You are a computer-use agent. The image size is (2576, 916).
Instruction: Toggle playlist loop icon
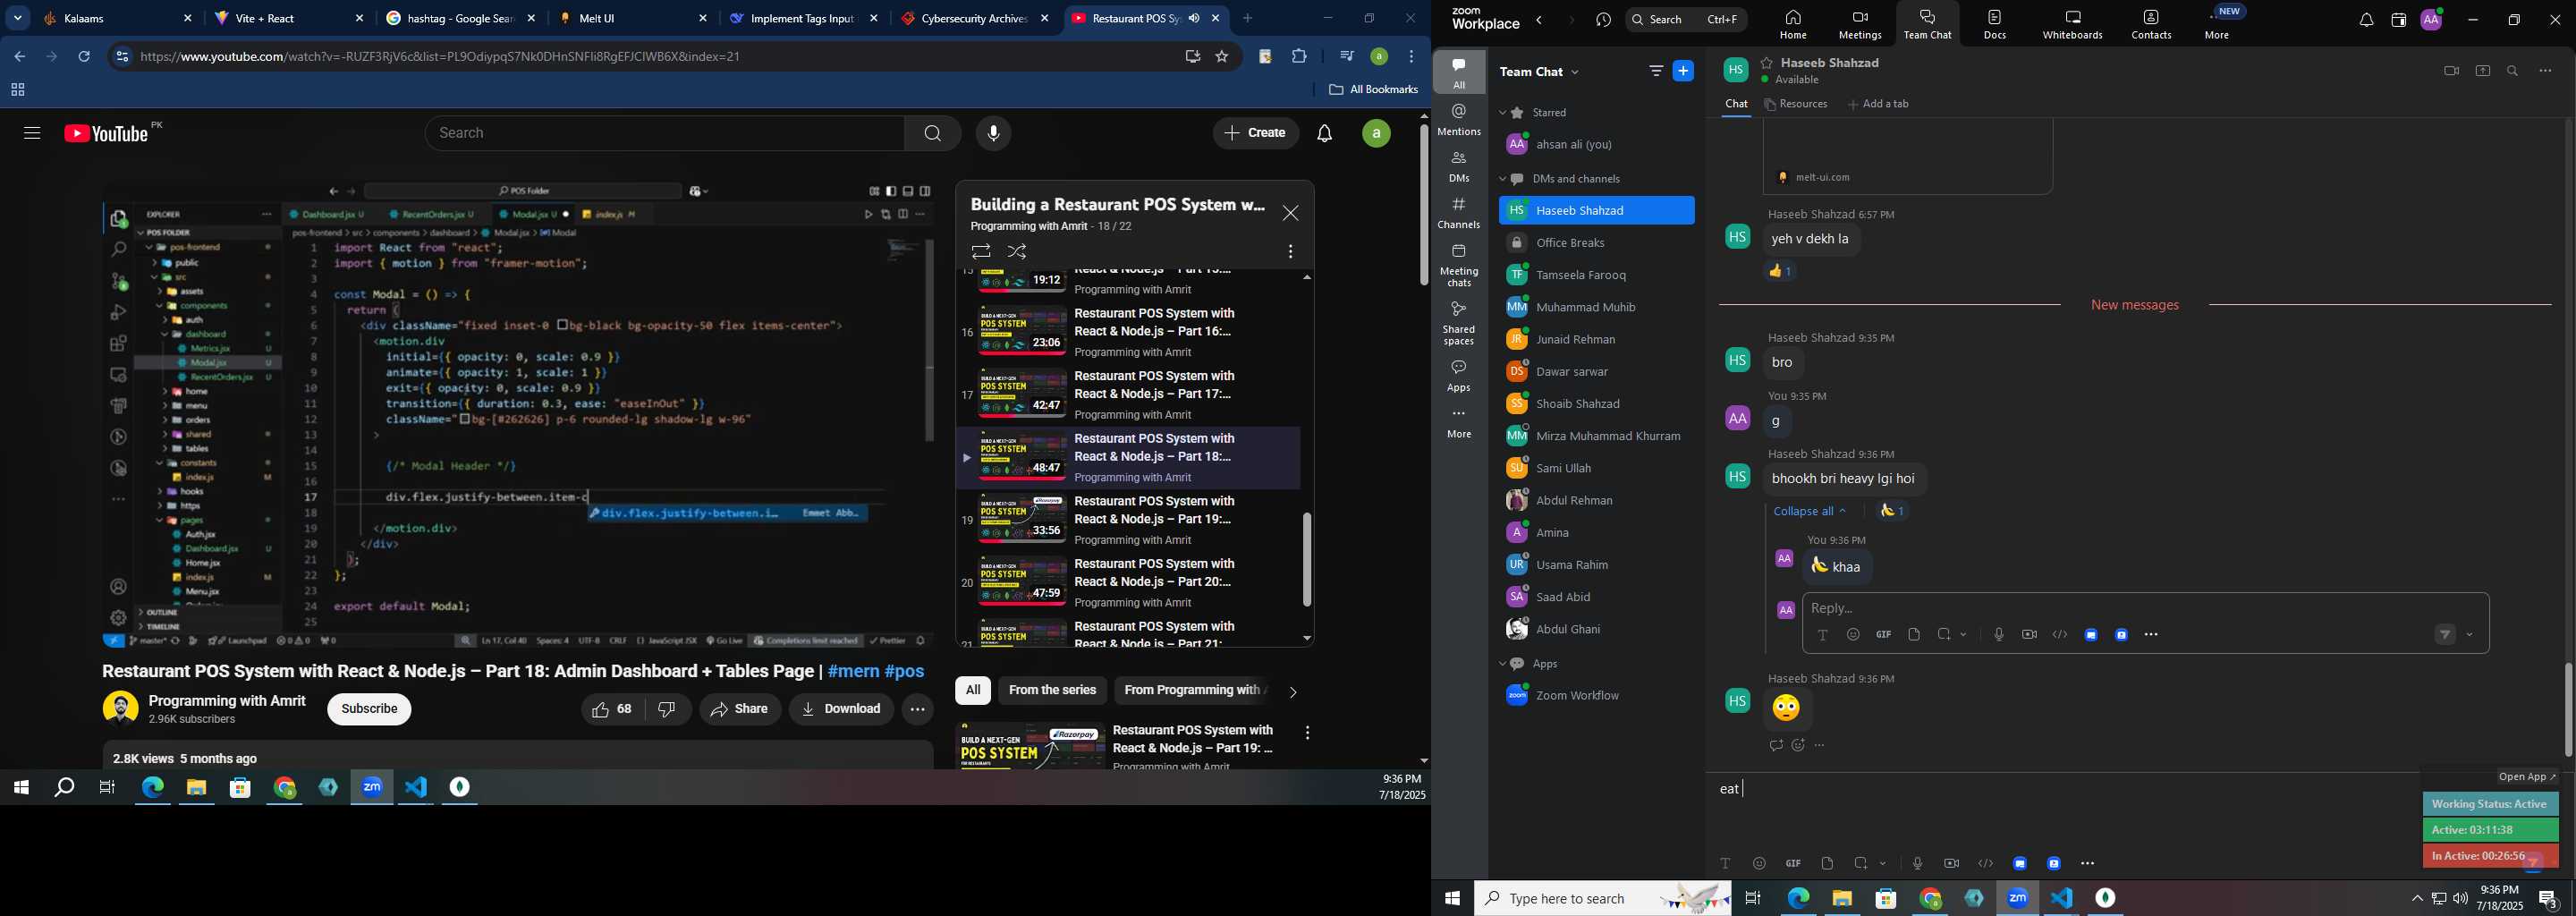click(981, 252)
